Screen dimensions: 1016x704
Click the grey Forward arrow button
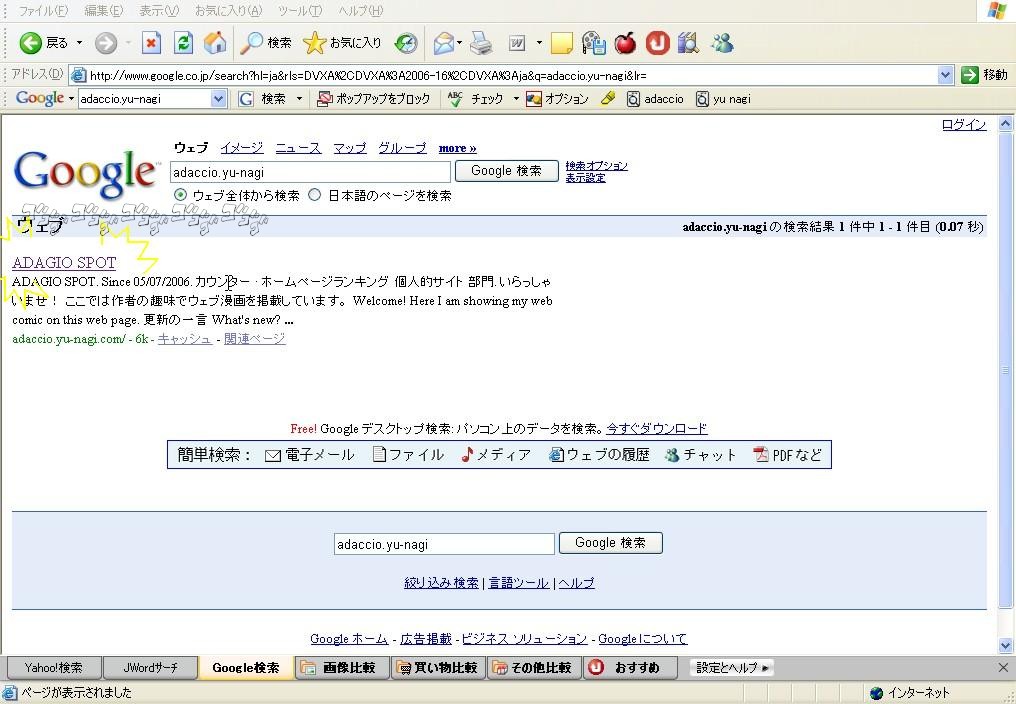click(106, 43)
